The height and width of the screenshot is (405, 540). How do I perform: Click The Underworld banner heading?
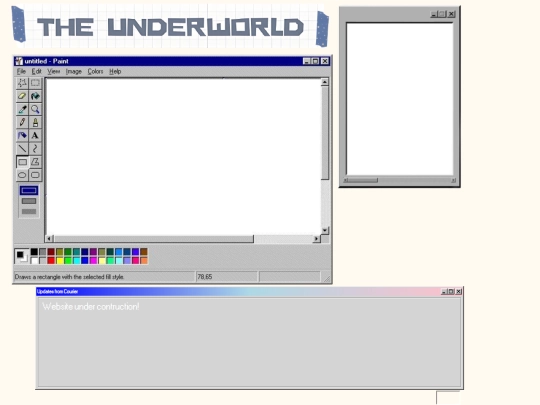point(170,27)
